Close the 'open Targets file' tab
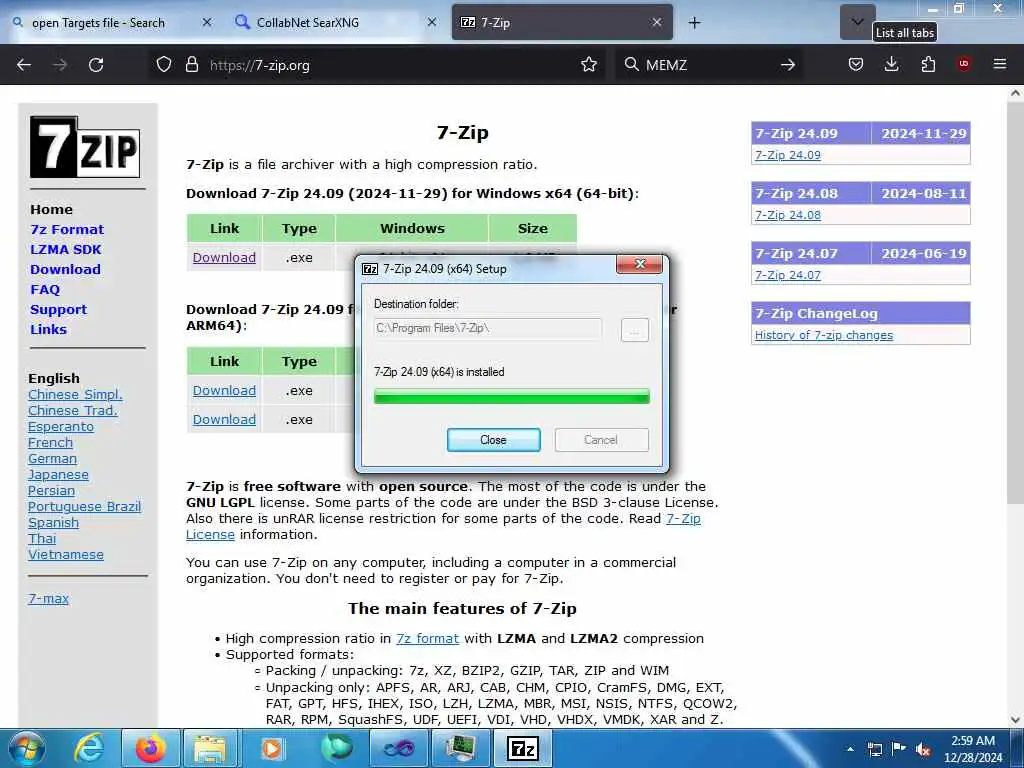Image resolution: width=1024 pixels, height=768 pixels. pos(206,22)
